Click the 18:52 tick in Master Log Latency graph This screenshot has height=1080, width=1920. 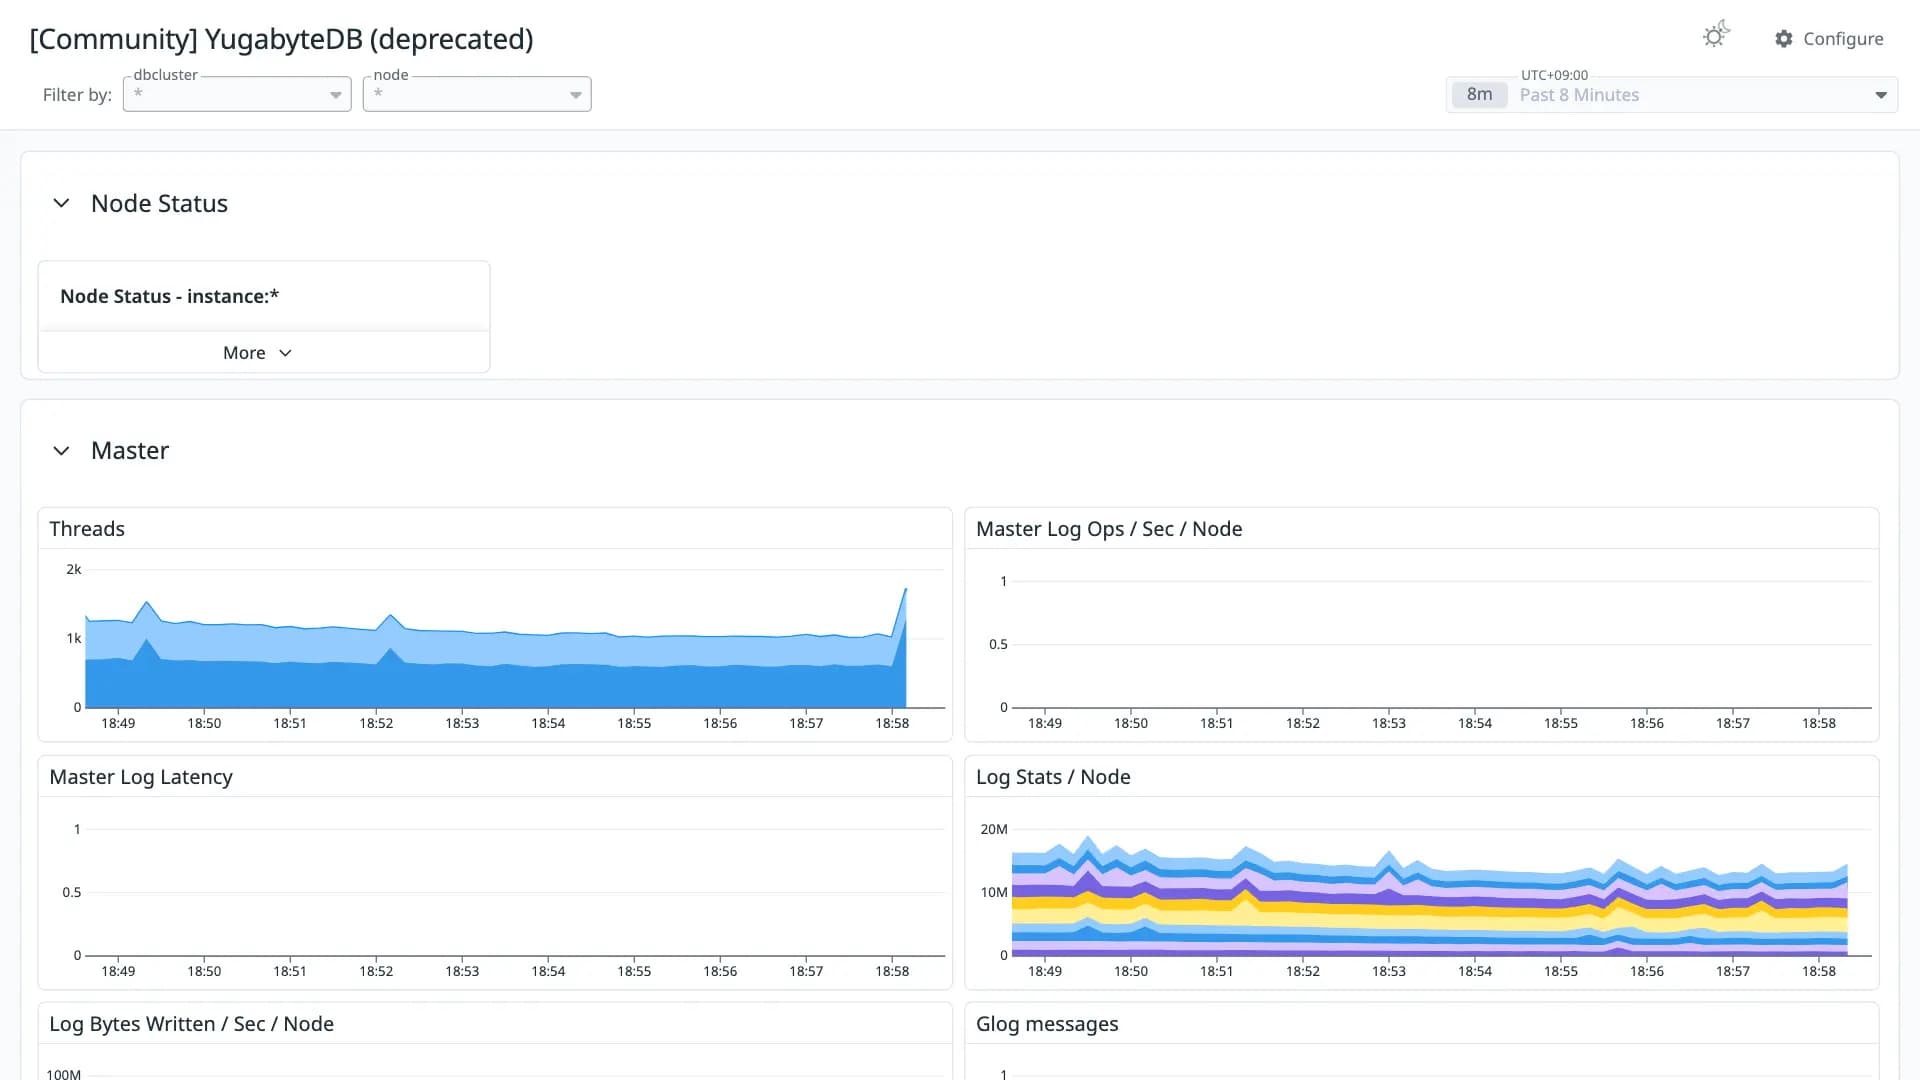[x=376, y=971]
